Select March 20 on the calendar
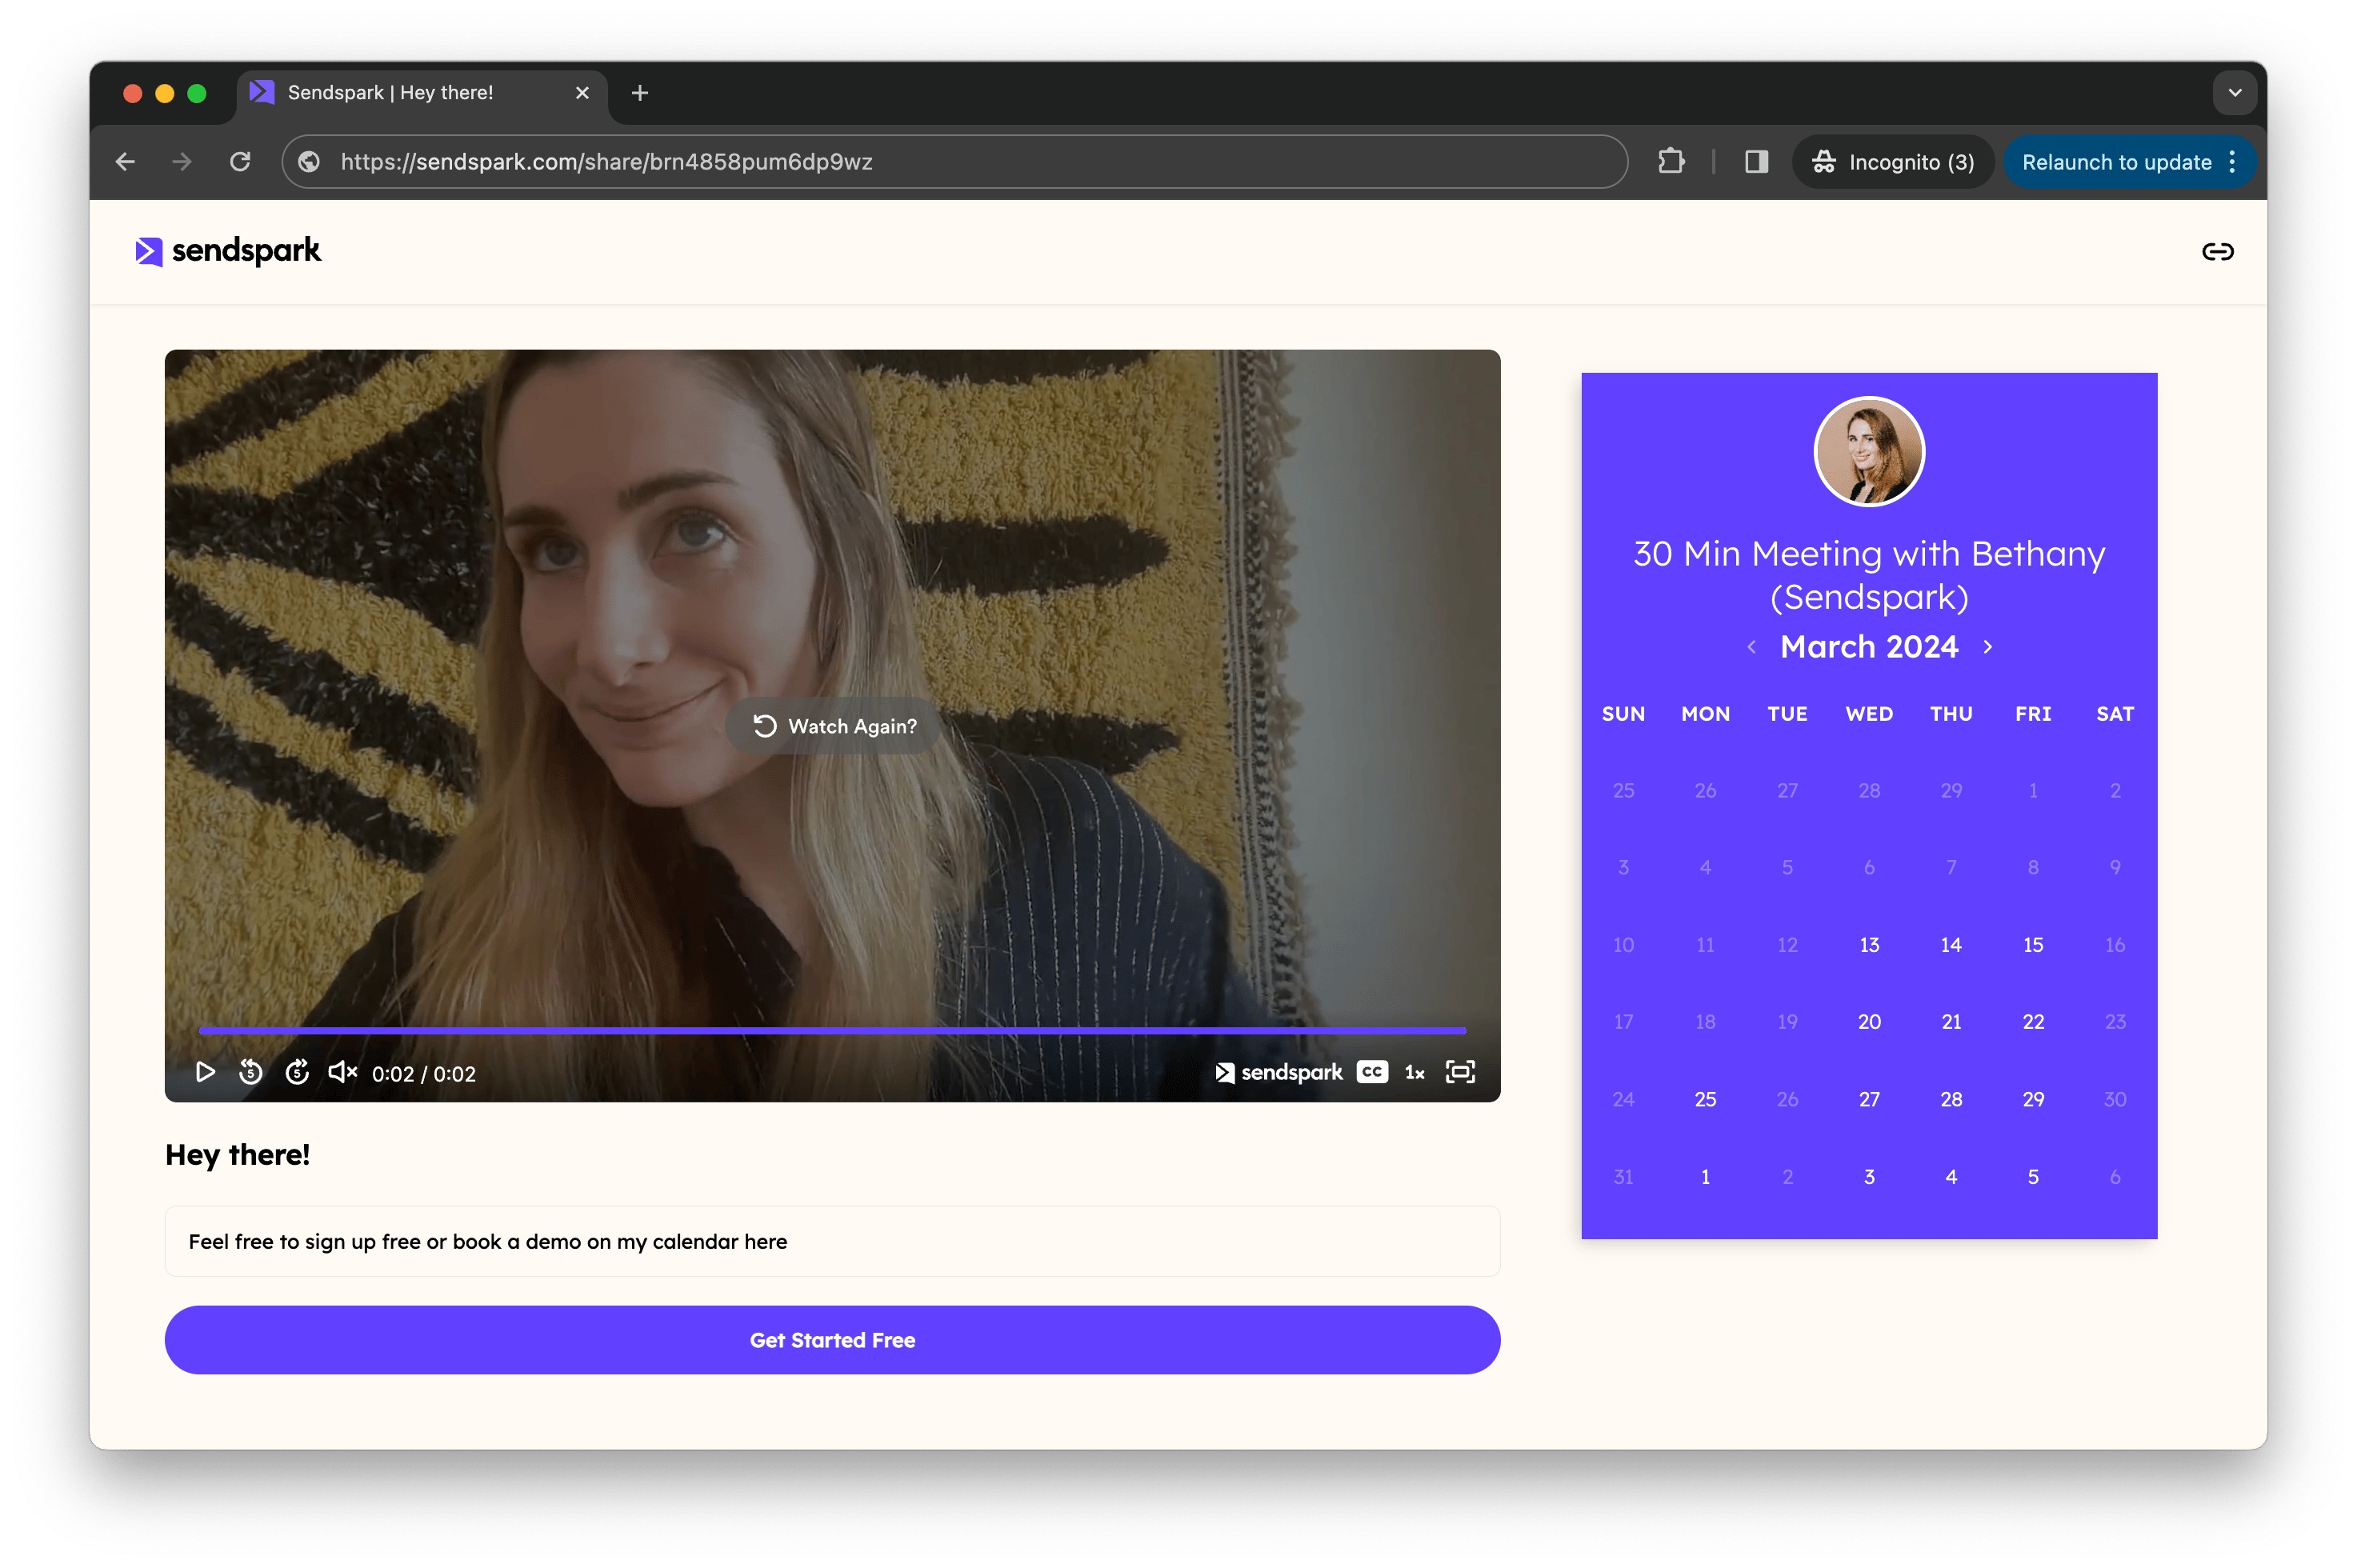Screen dimensions: 2357x1568 coord(1868,1022)
